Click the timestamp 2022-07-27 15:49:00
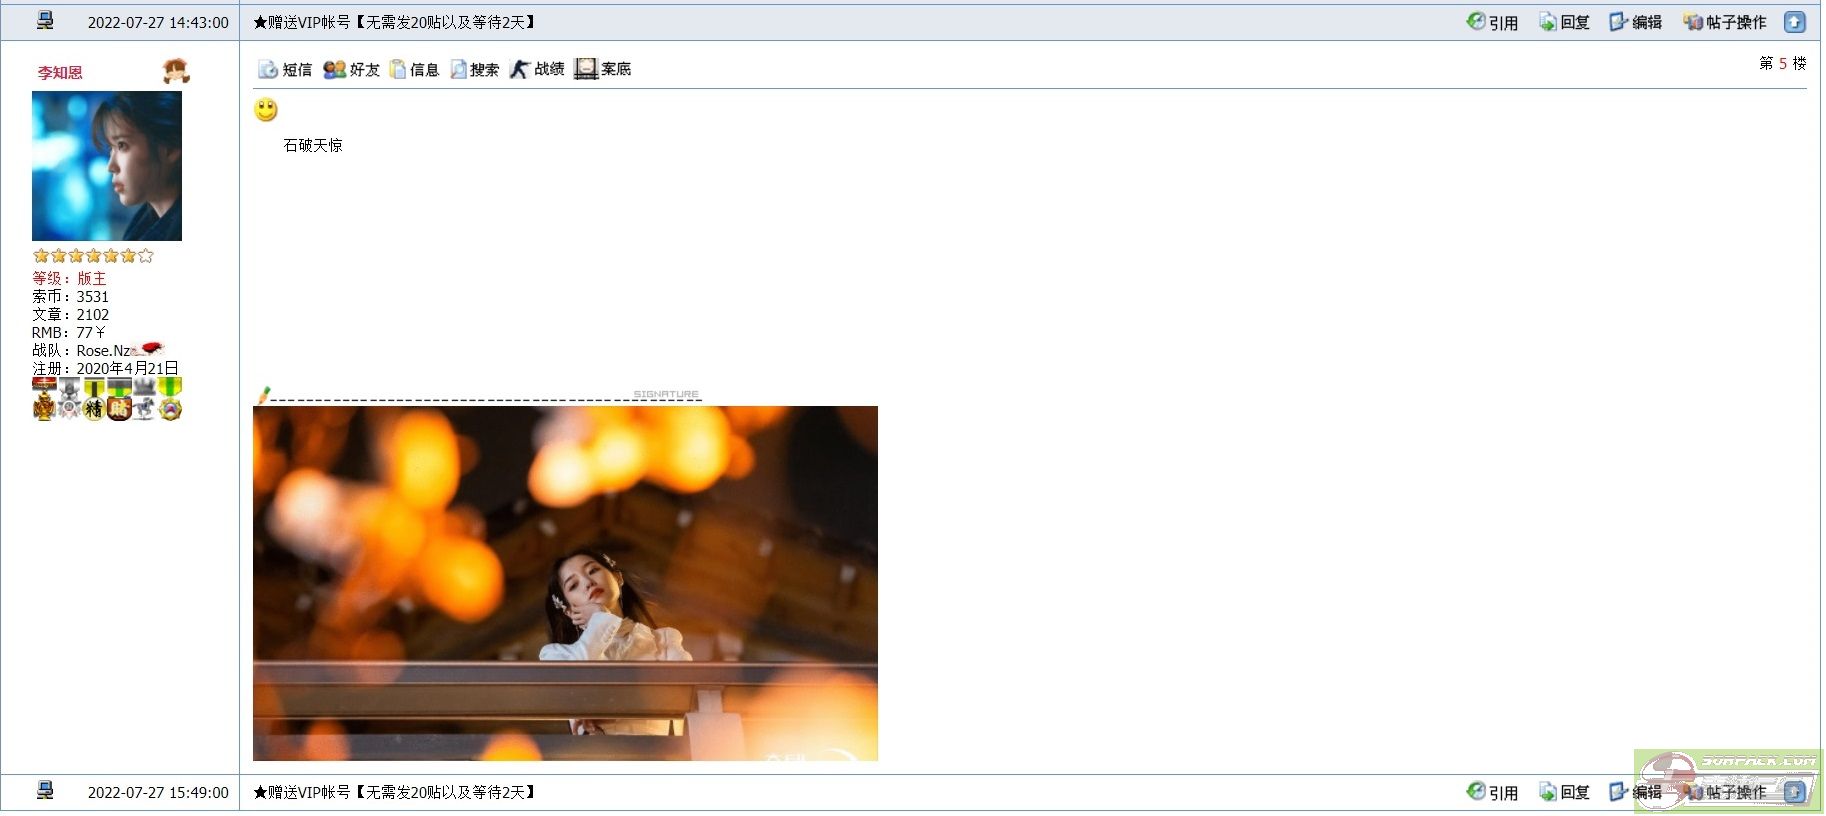Viewport: 1826px width, 816px height. click(x=158, y=792)
